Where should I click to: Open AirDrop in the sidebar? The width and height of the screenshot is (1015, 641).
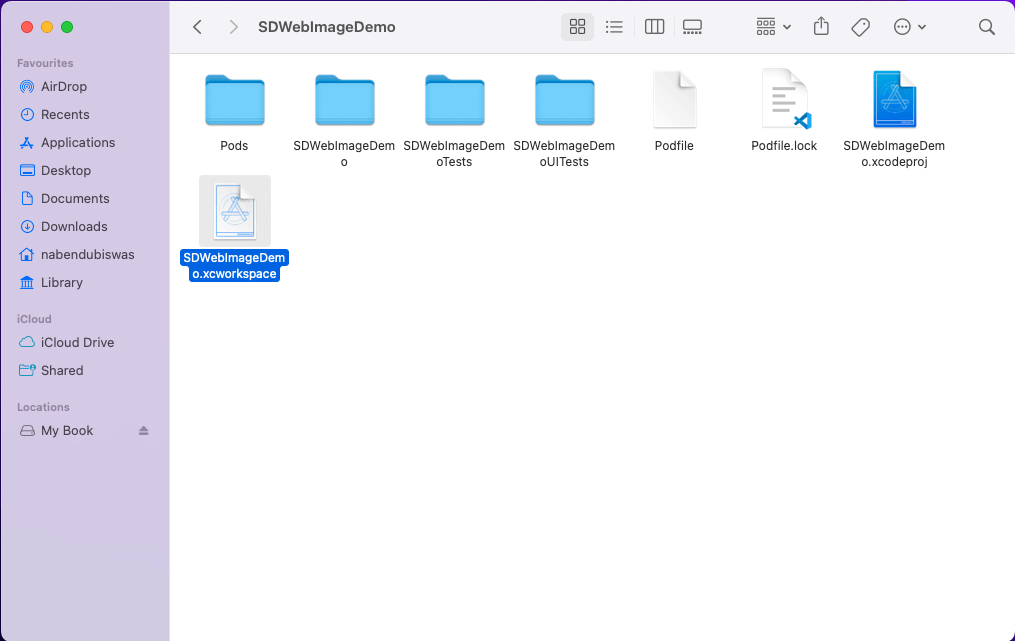coord(65,86)
